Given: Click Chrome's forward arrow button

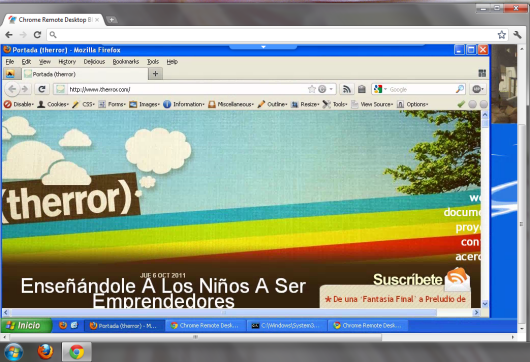Looking at the screenshot, I should point(23,34).
